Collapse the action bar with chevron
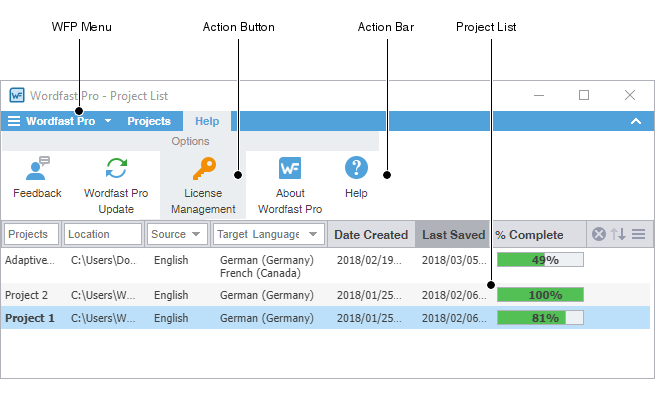 (636, 122)
